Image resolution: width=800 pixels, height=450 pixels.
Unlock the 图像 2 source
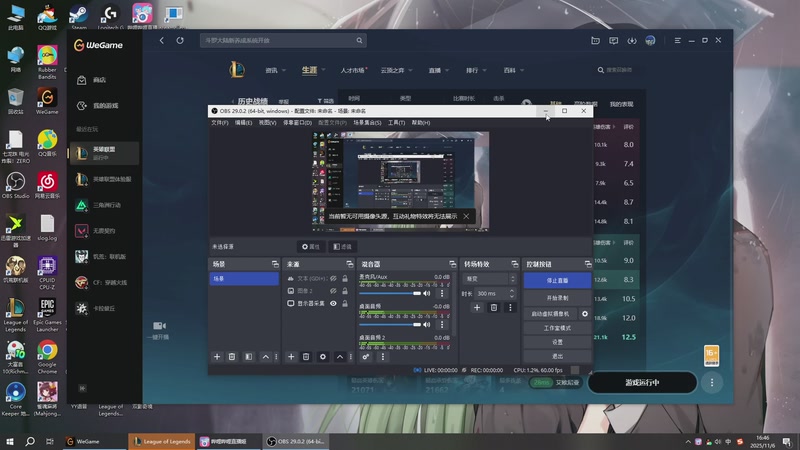click(x=345, y=291)
